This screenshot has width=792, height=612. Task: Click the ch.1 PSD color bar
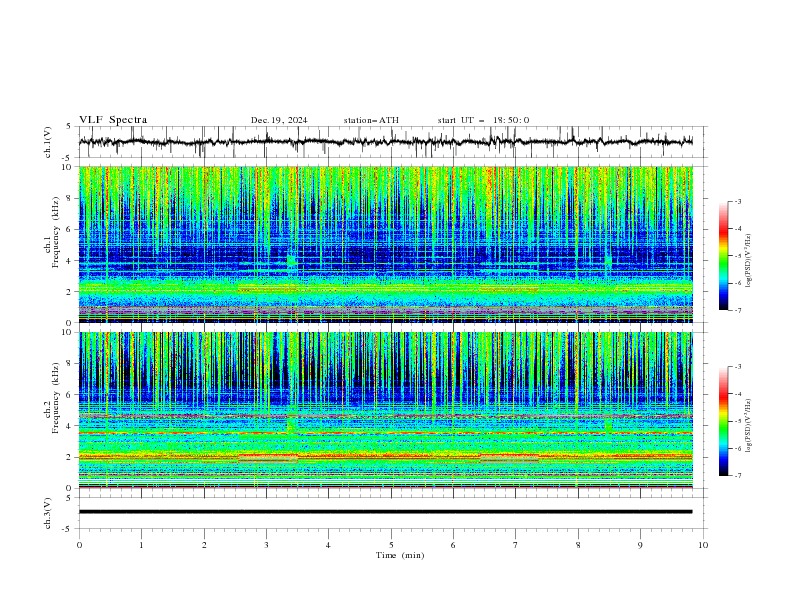click(724, 256)
